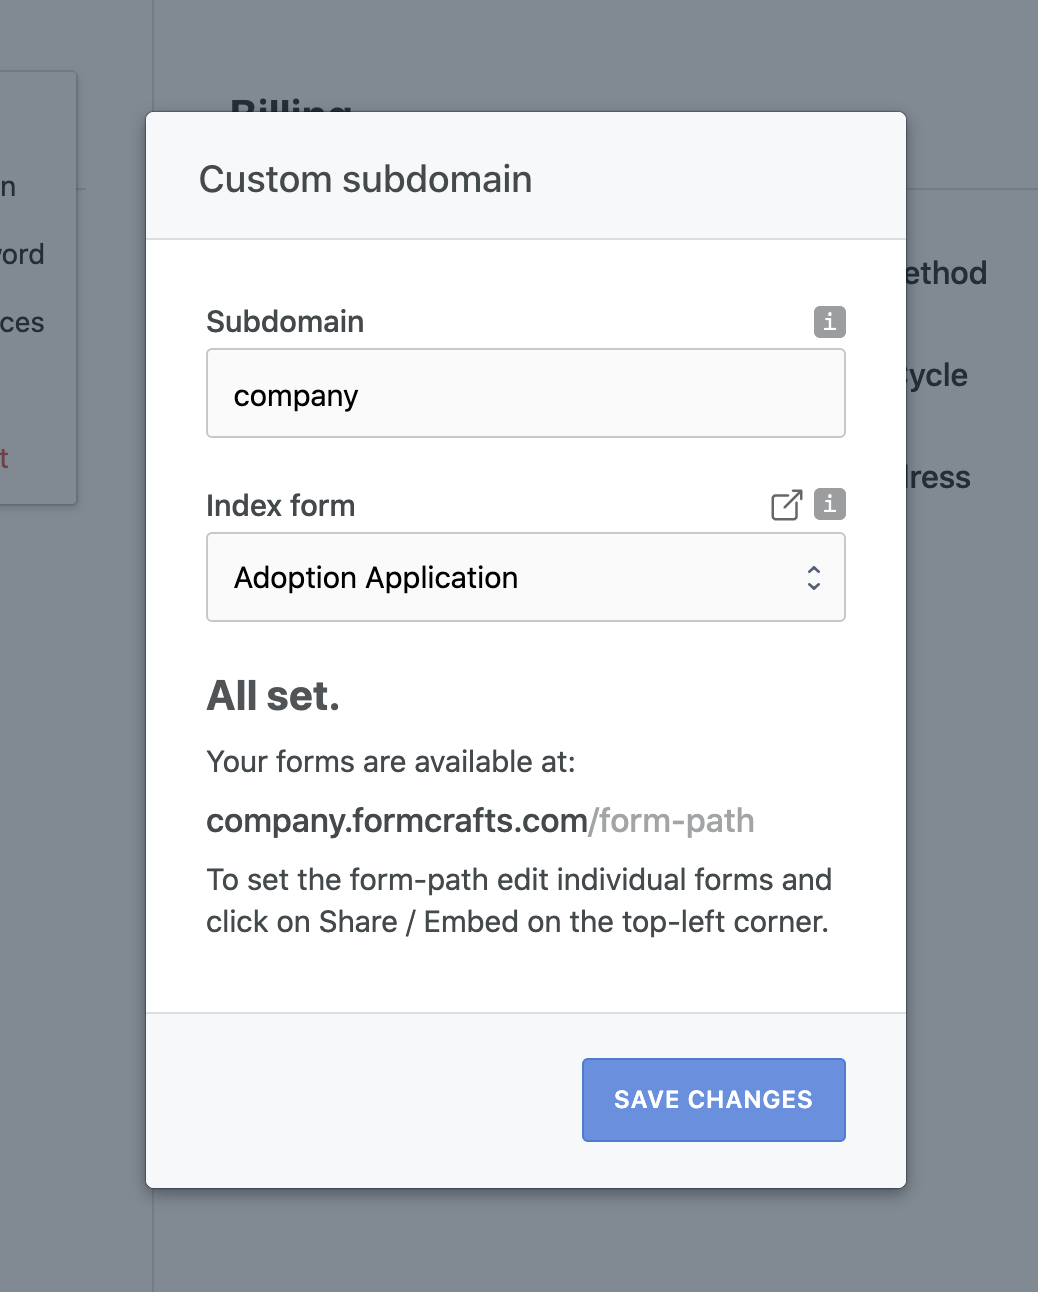The image size is (1038, 1292).
Task: Click the info icon beside Index form
Action: 829,504
